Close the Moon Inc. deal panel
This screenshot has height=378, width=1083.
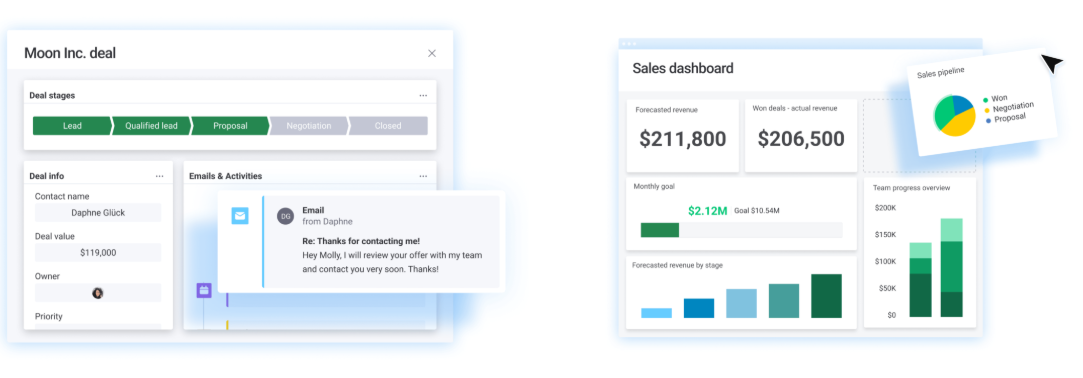coord(432,53)
